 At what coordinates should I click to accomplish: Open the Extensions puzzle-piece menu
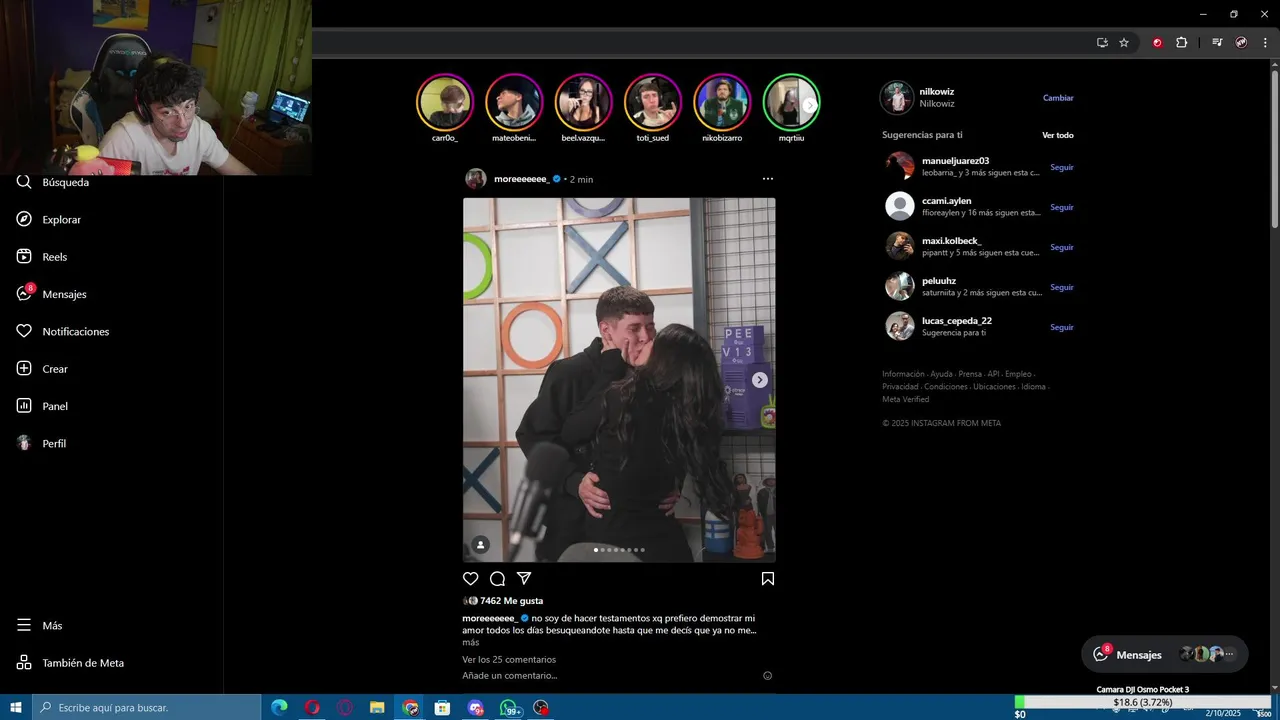tap(1182, 43)
